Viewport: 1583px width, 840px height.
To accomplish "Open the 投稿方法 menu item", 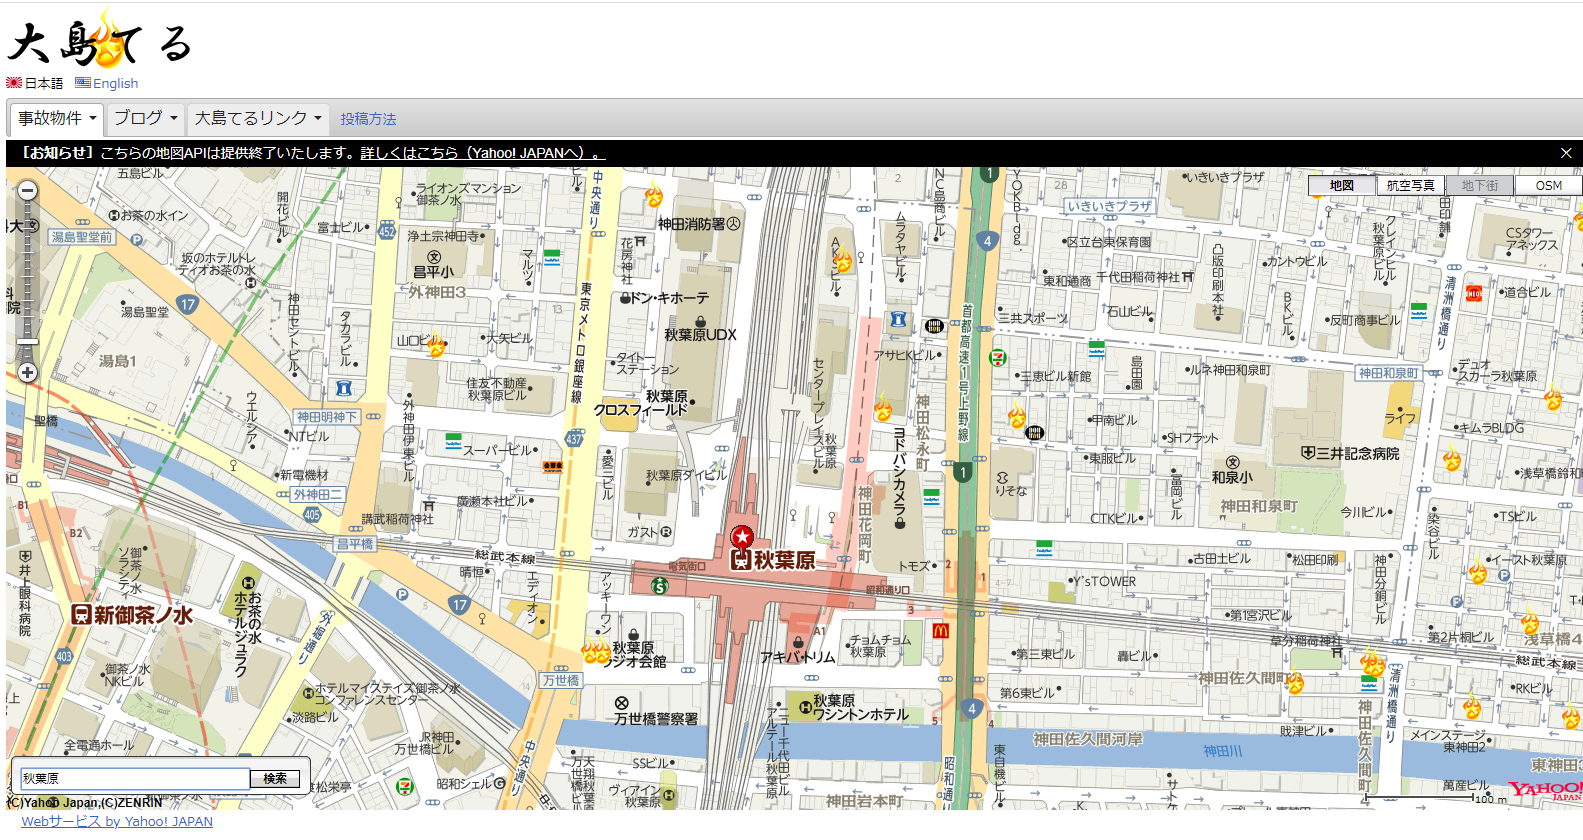I will [x=368, y=119].
